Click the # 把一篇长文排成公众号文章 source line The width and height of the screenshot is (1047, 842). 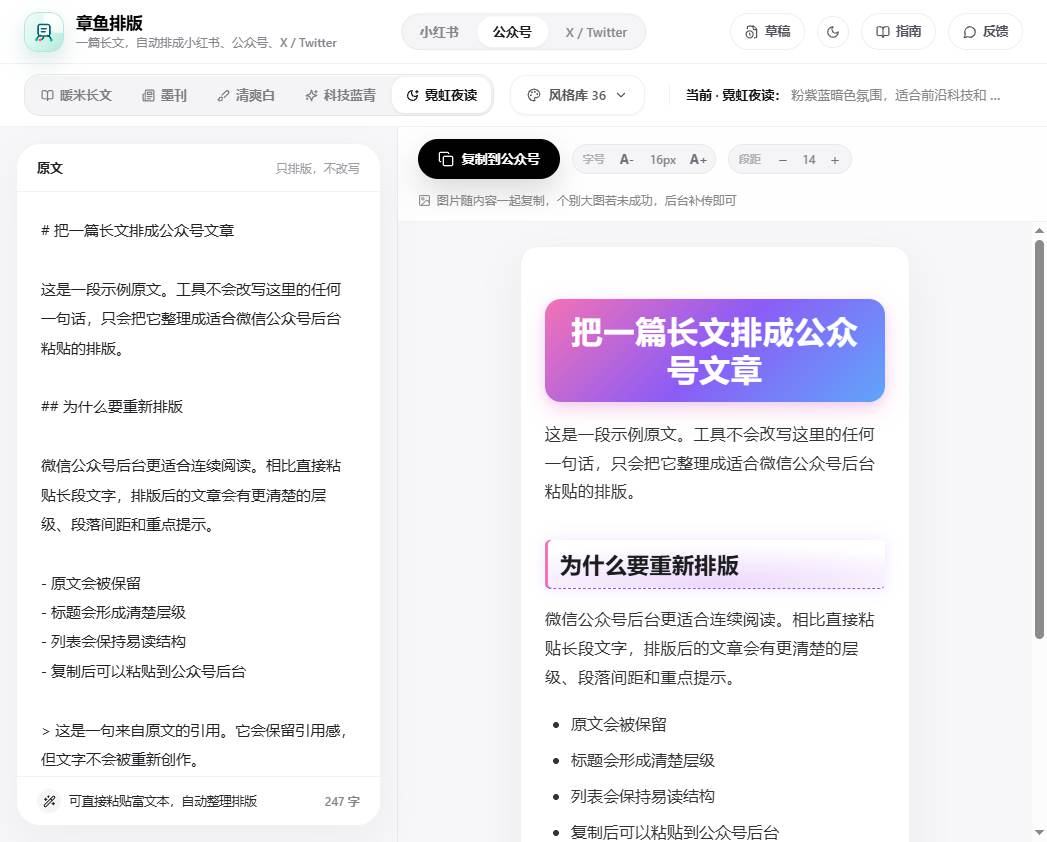tap(137, 231)
